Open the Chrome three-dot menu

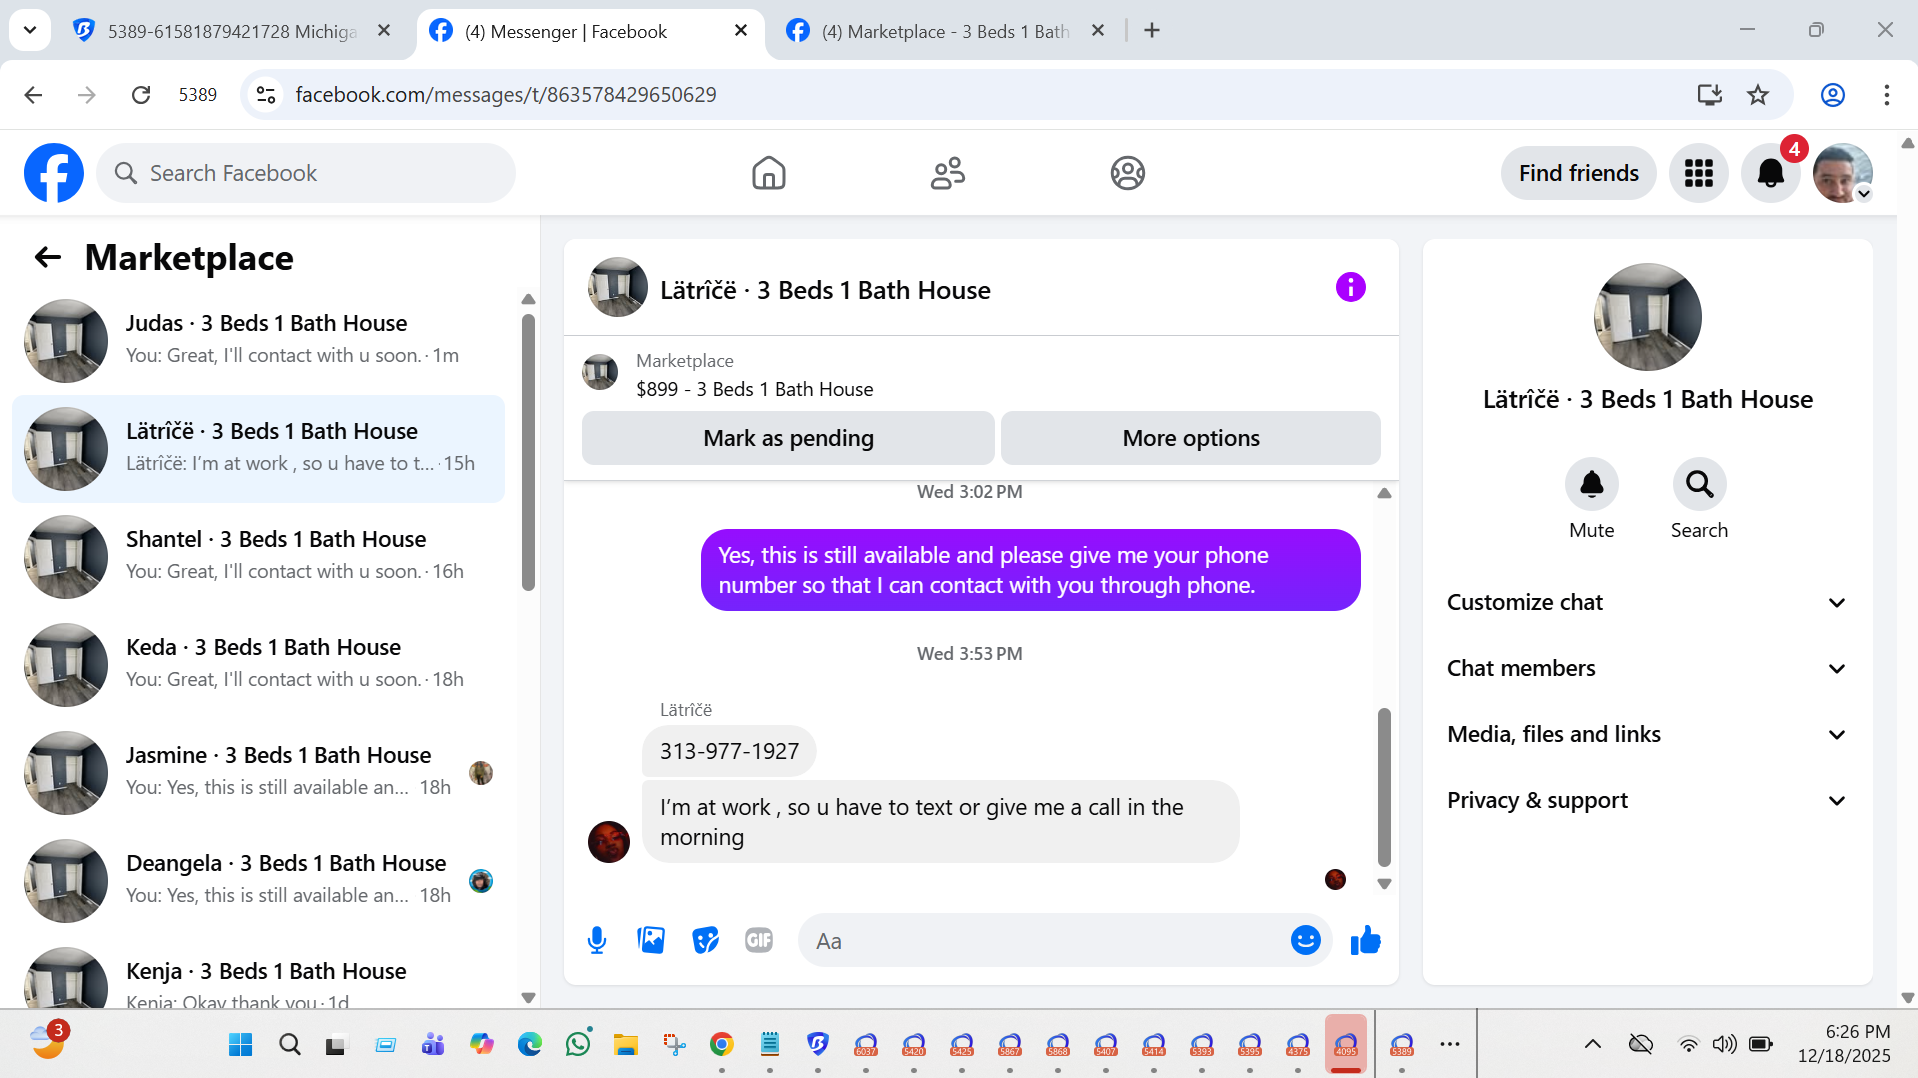pyautogui.click(x=1886, y=95)
